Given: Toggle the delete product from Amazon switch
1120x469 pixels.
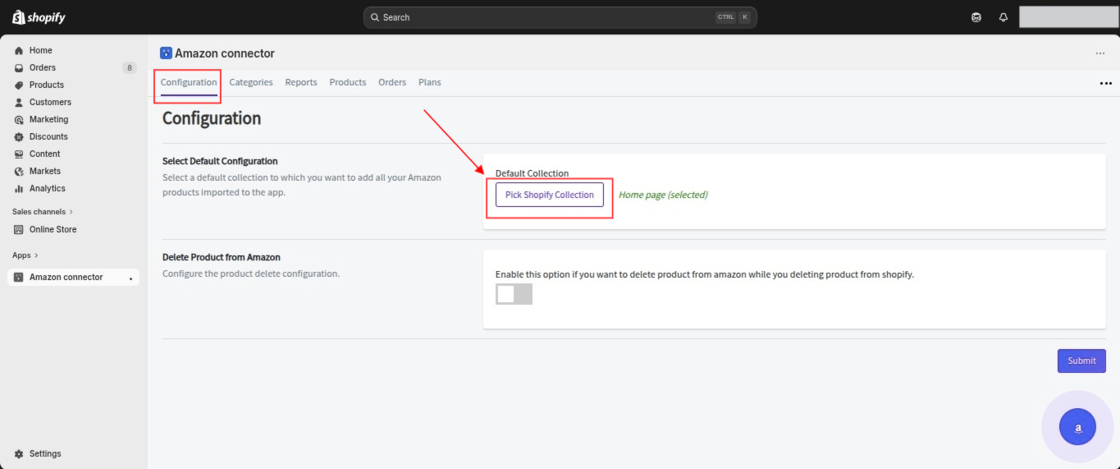Looking at the screenshot, I should 514,294.
